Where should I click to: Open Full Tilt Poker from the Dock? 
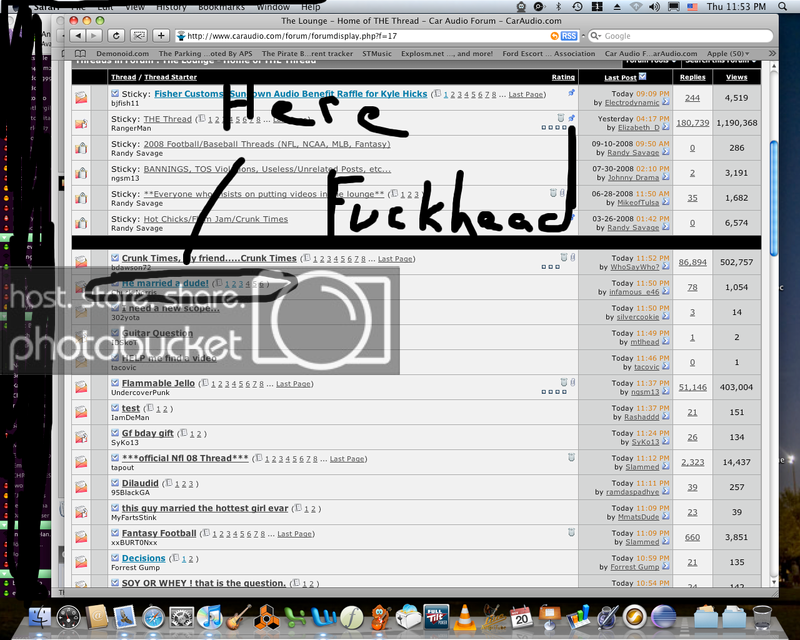(436, 617)
